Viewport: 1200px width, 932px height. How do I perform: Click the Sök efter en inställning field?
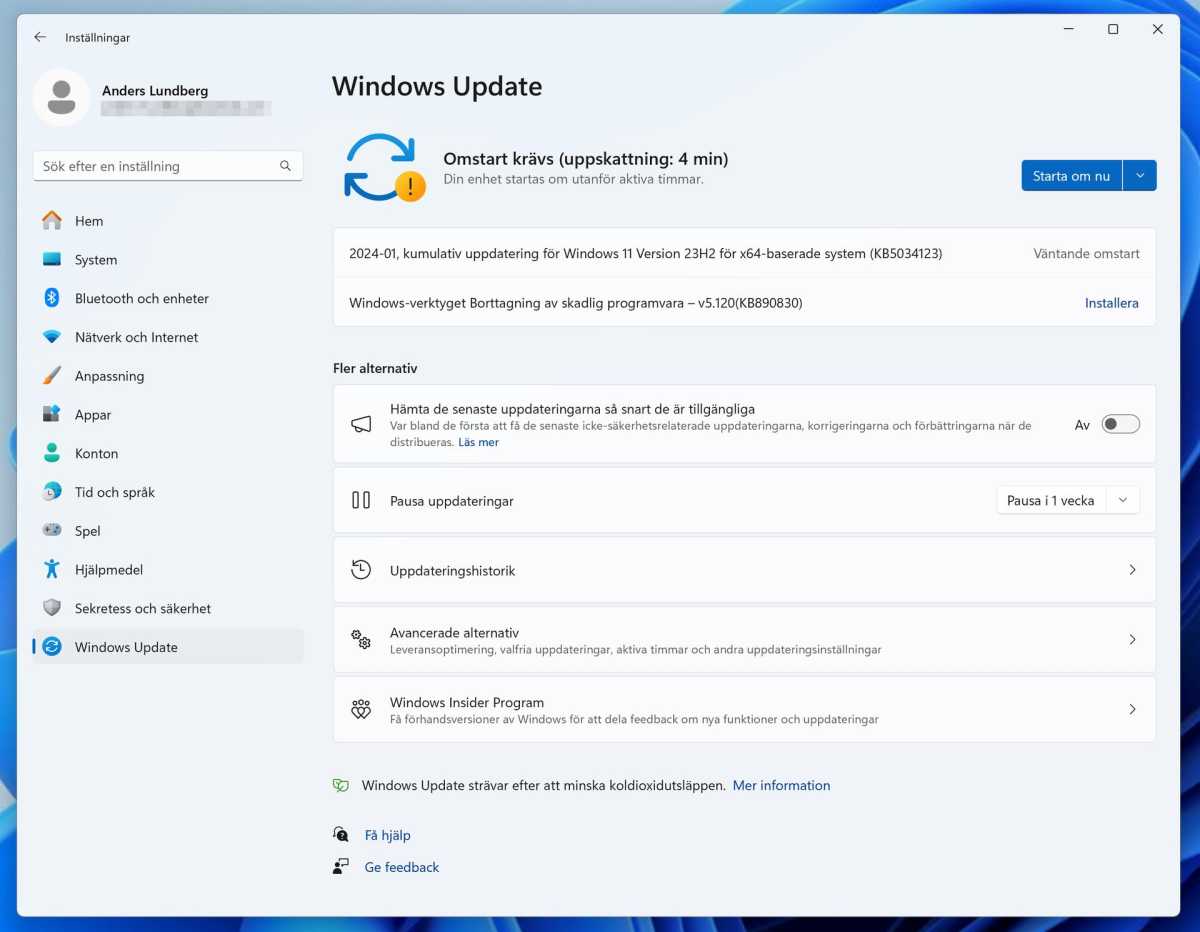[x=168, y=166]
